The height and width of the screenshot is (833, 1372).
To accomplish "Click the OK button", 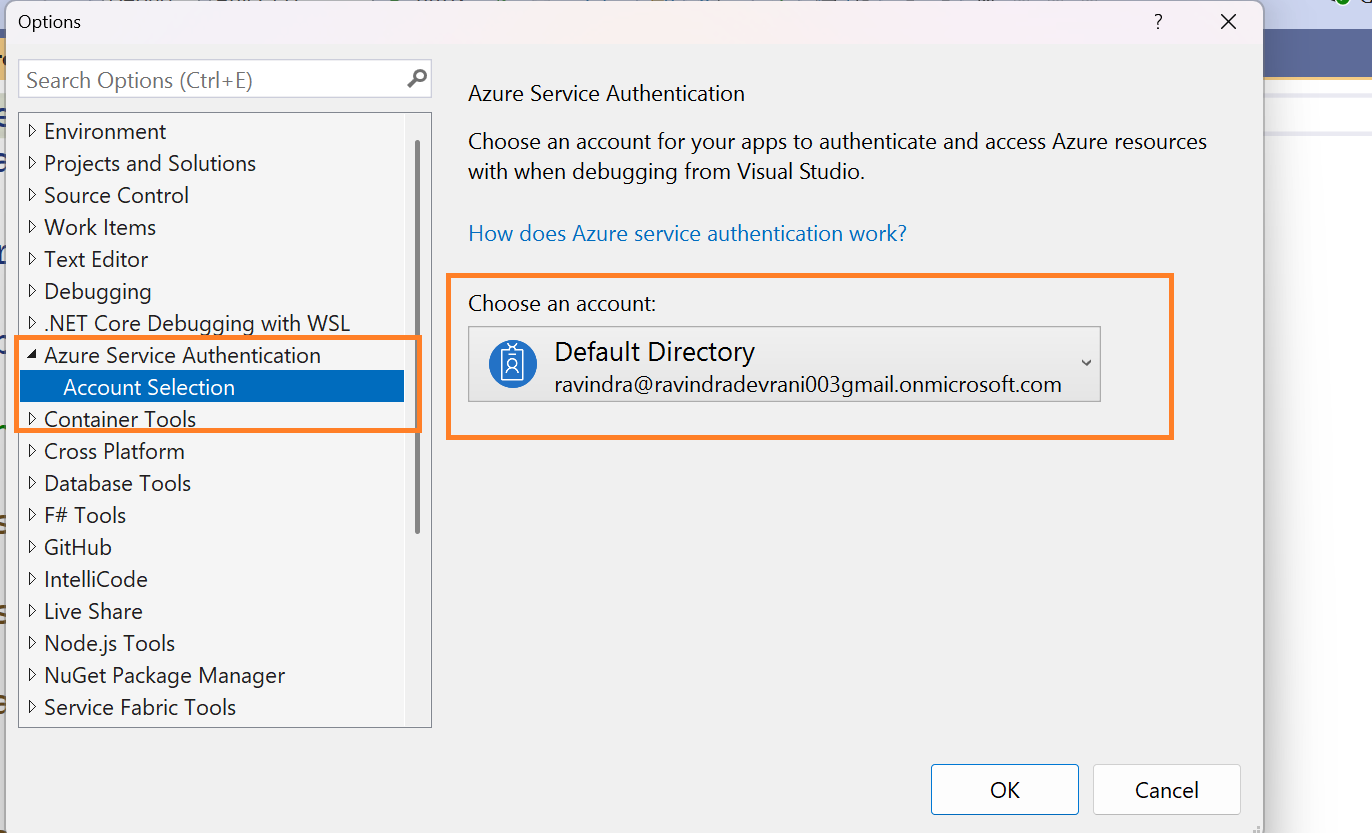I will 1004,790.
